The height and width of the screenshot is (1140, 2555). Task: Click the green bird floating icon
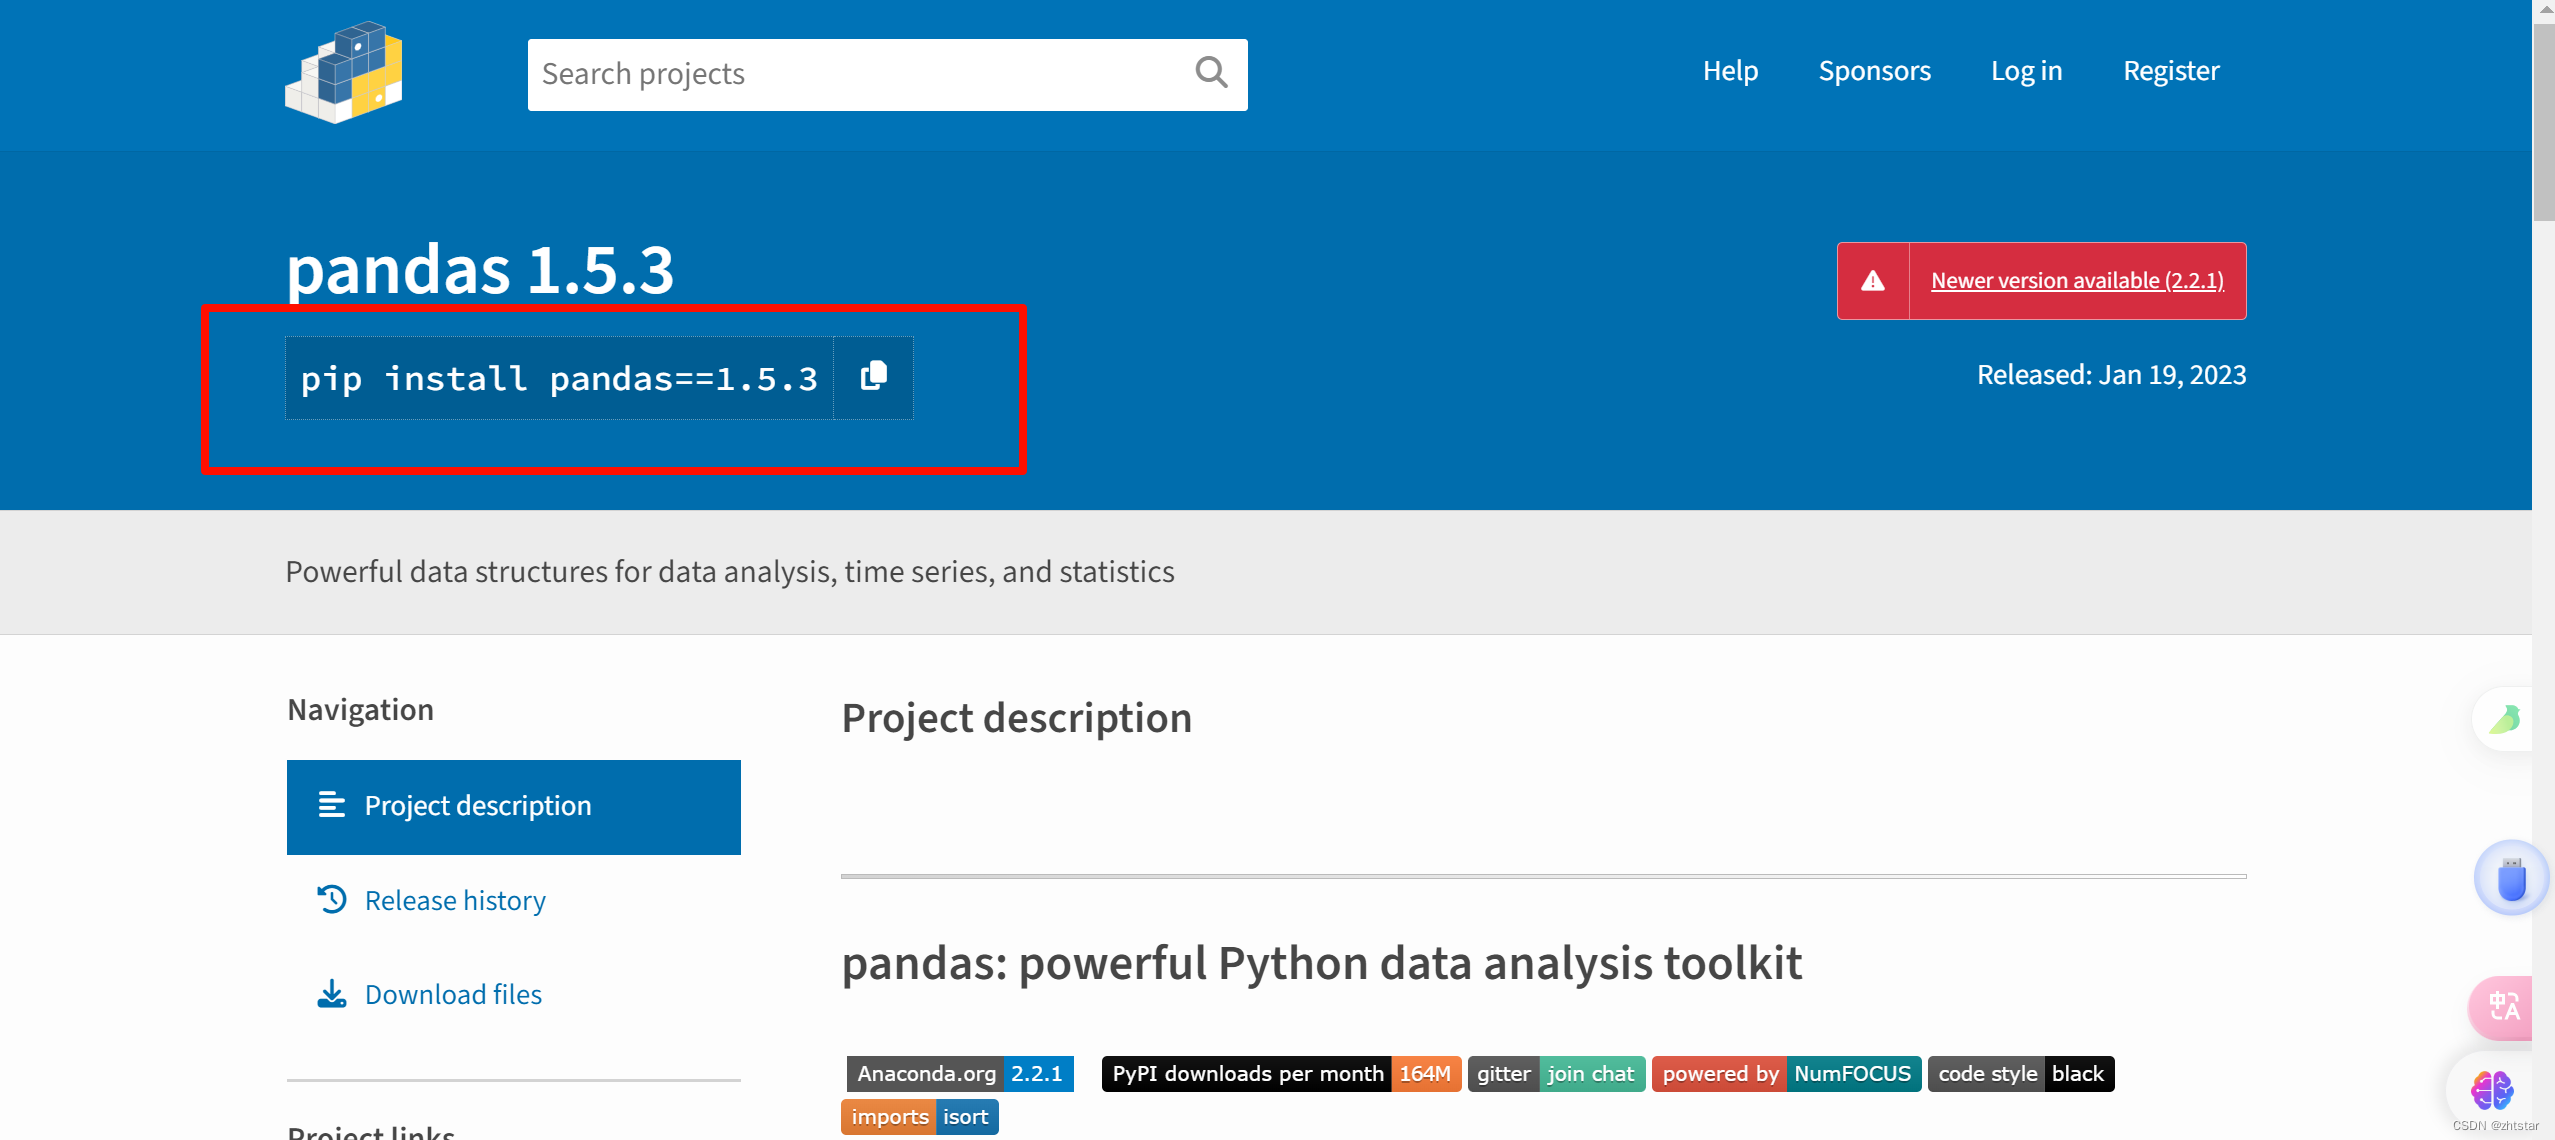[x=2506, y=719]
